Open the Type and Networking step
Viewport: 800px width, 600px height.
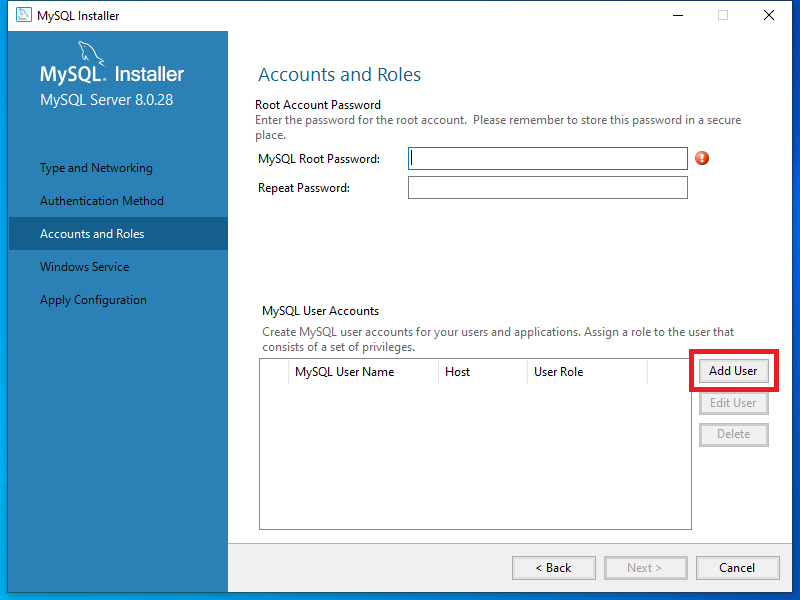click(96, 168)
